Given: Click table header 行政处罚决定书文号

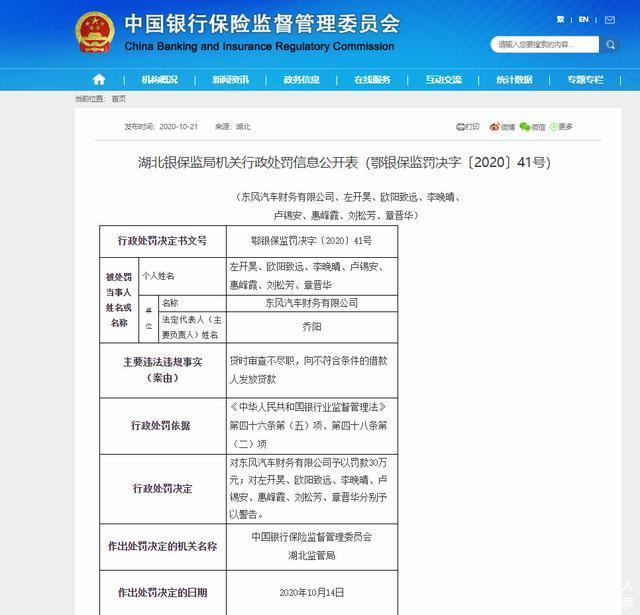Looking at the screenshot, I should (162, 241).
